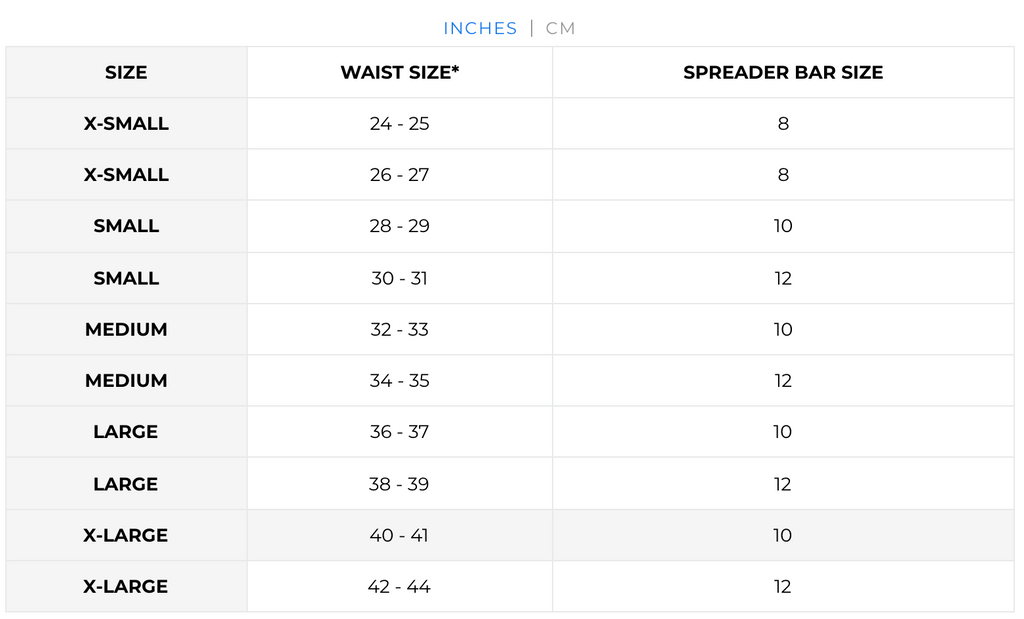
Task: Click SMALL label in the 28 - 29 row
Action: click(x=126, y=226)
